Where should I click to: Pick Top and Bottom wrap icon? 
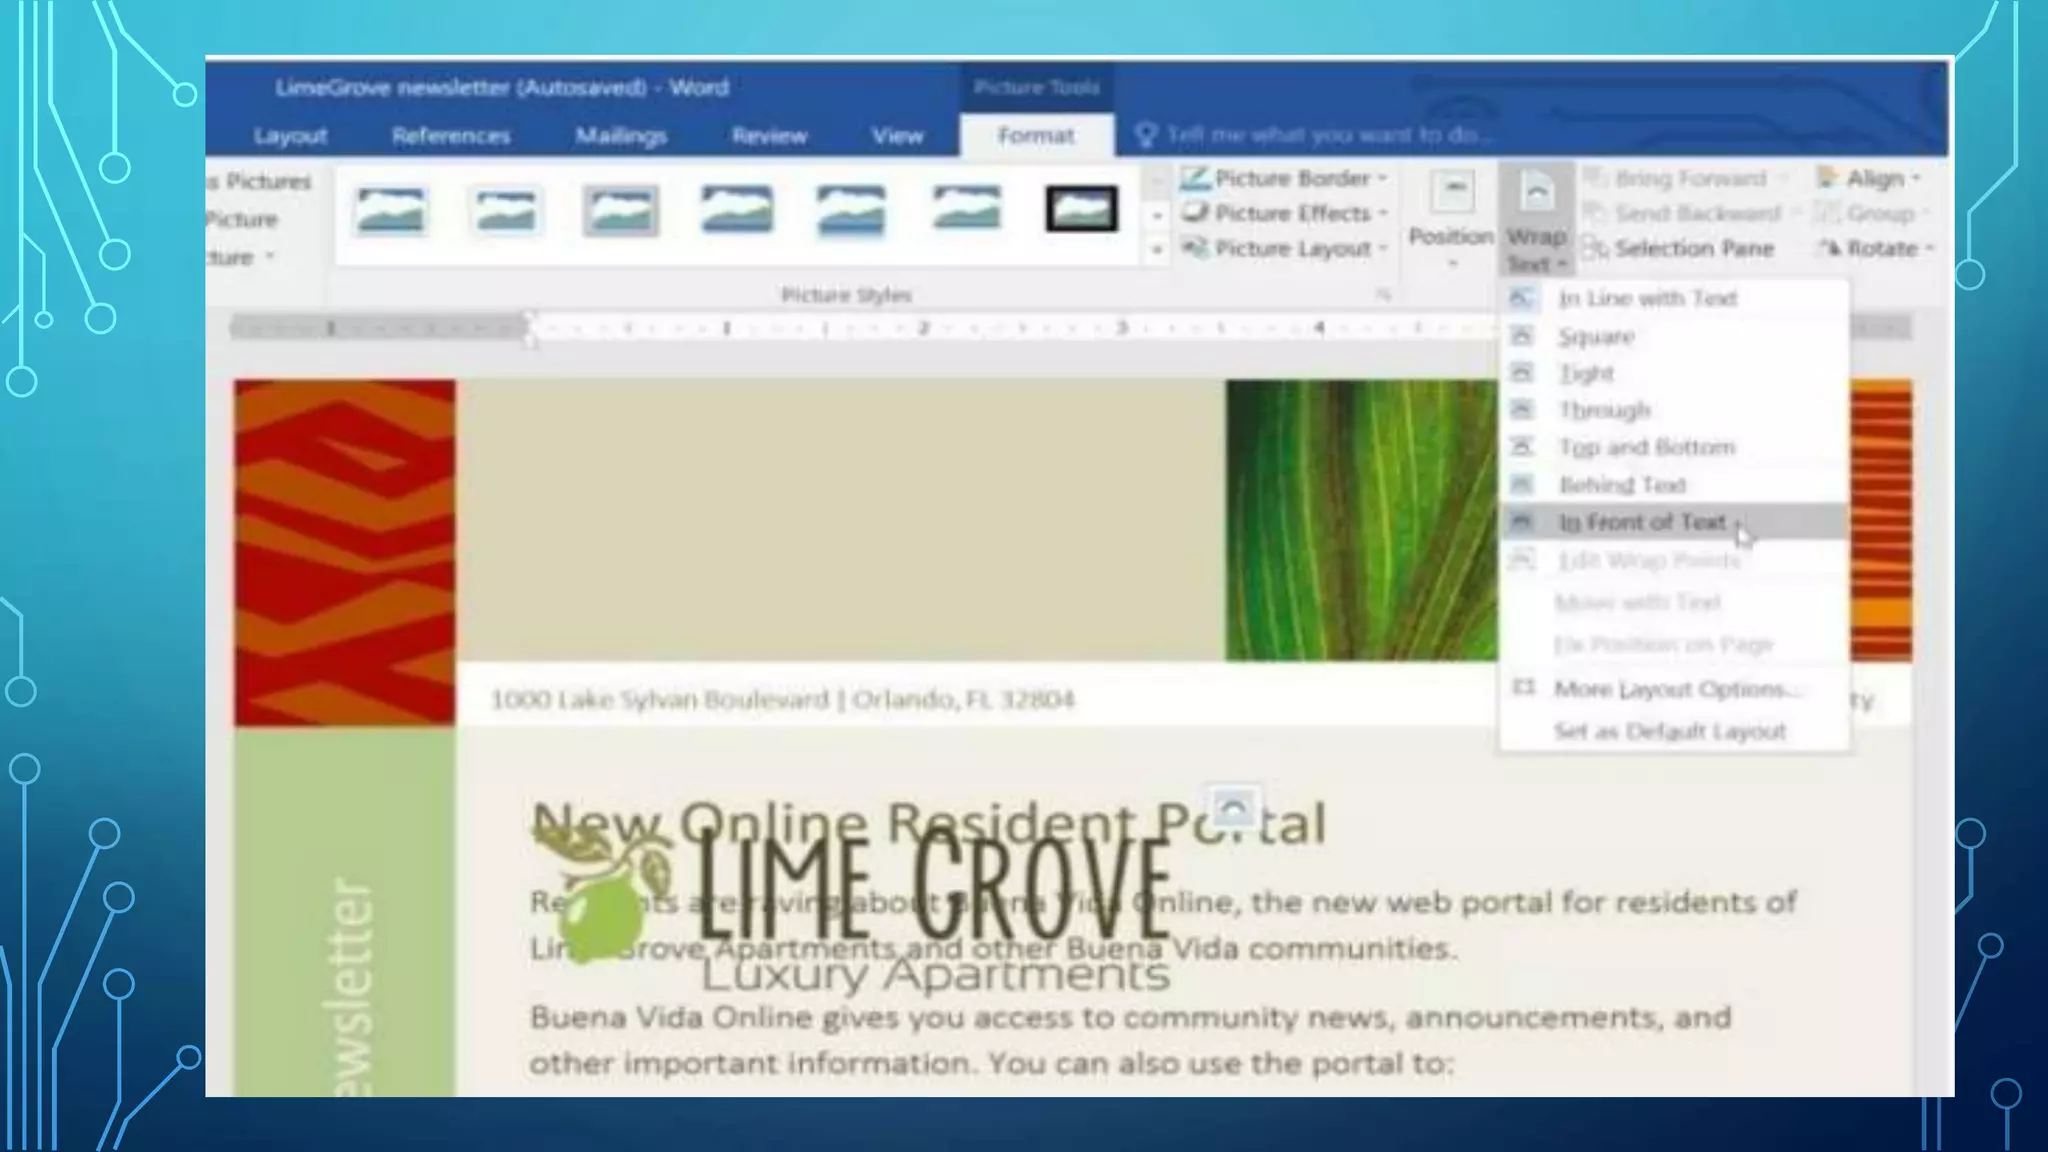(1521, 447)
